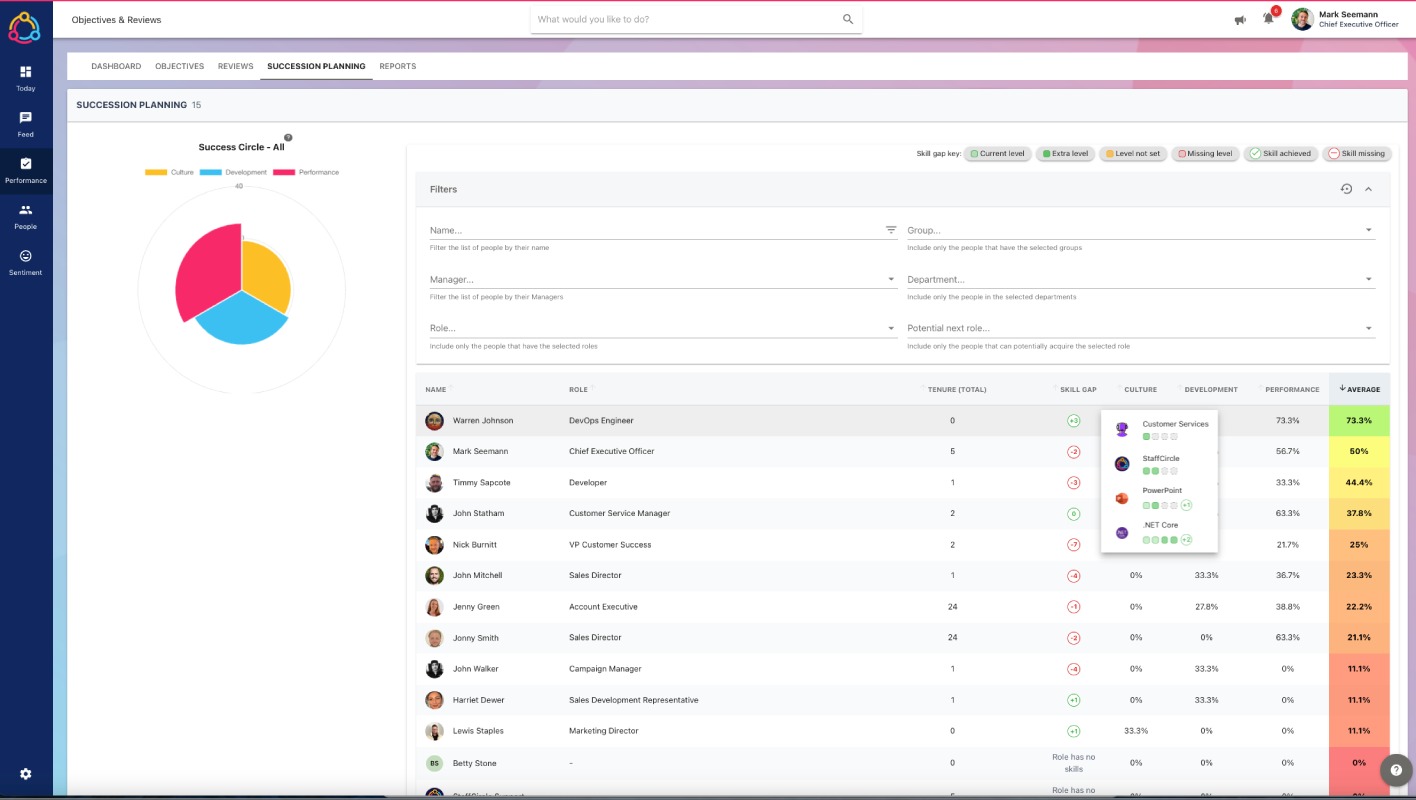This screenshot has height=800, width=1416.
Task: Switch to the Reports tab
Action: click(398, 66)
